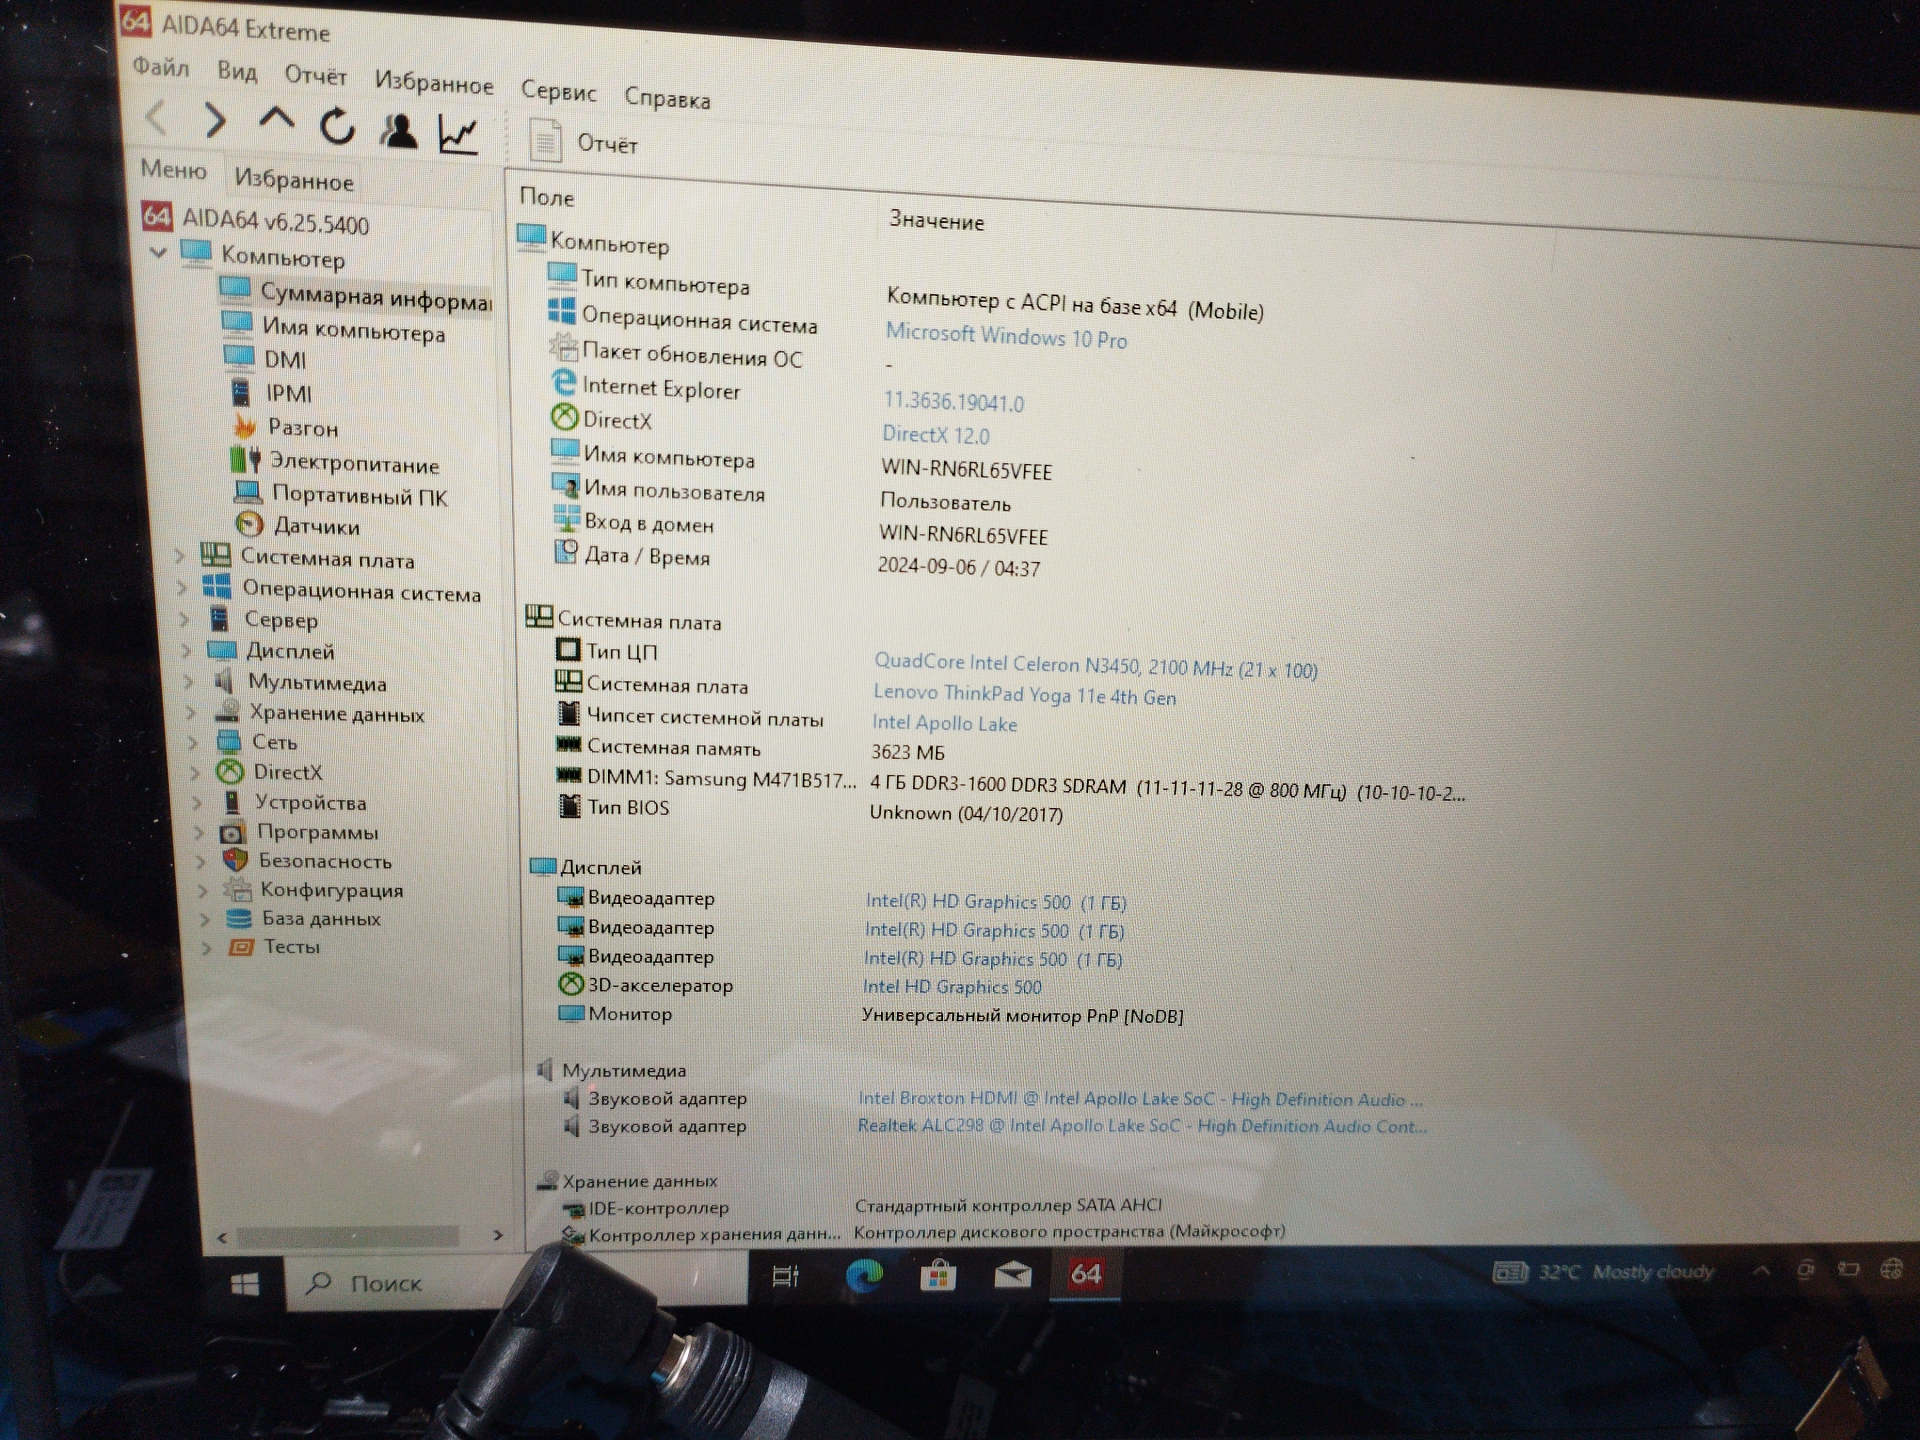Open Microsoft Store from the taskbar
The image size is (1920, 1440).
coord(938,1275)
